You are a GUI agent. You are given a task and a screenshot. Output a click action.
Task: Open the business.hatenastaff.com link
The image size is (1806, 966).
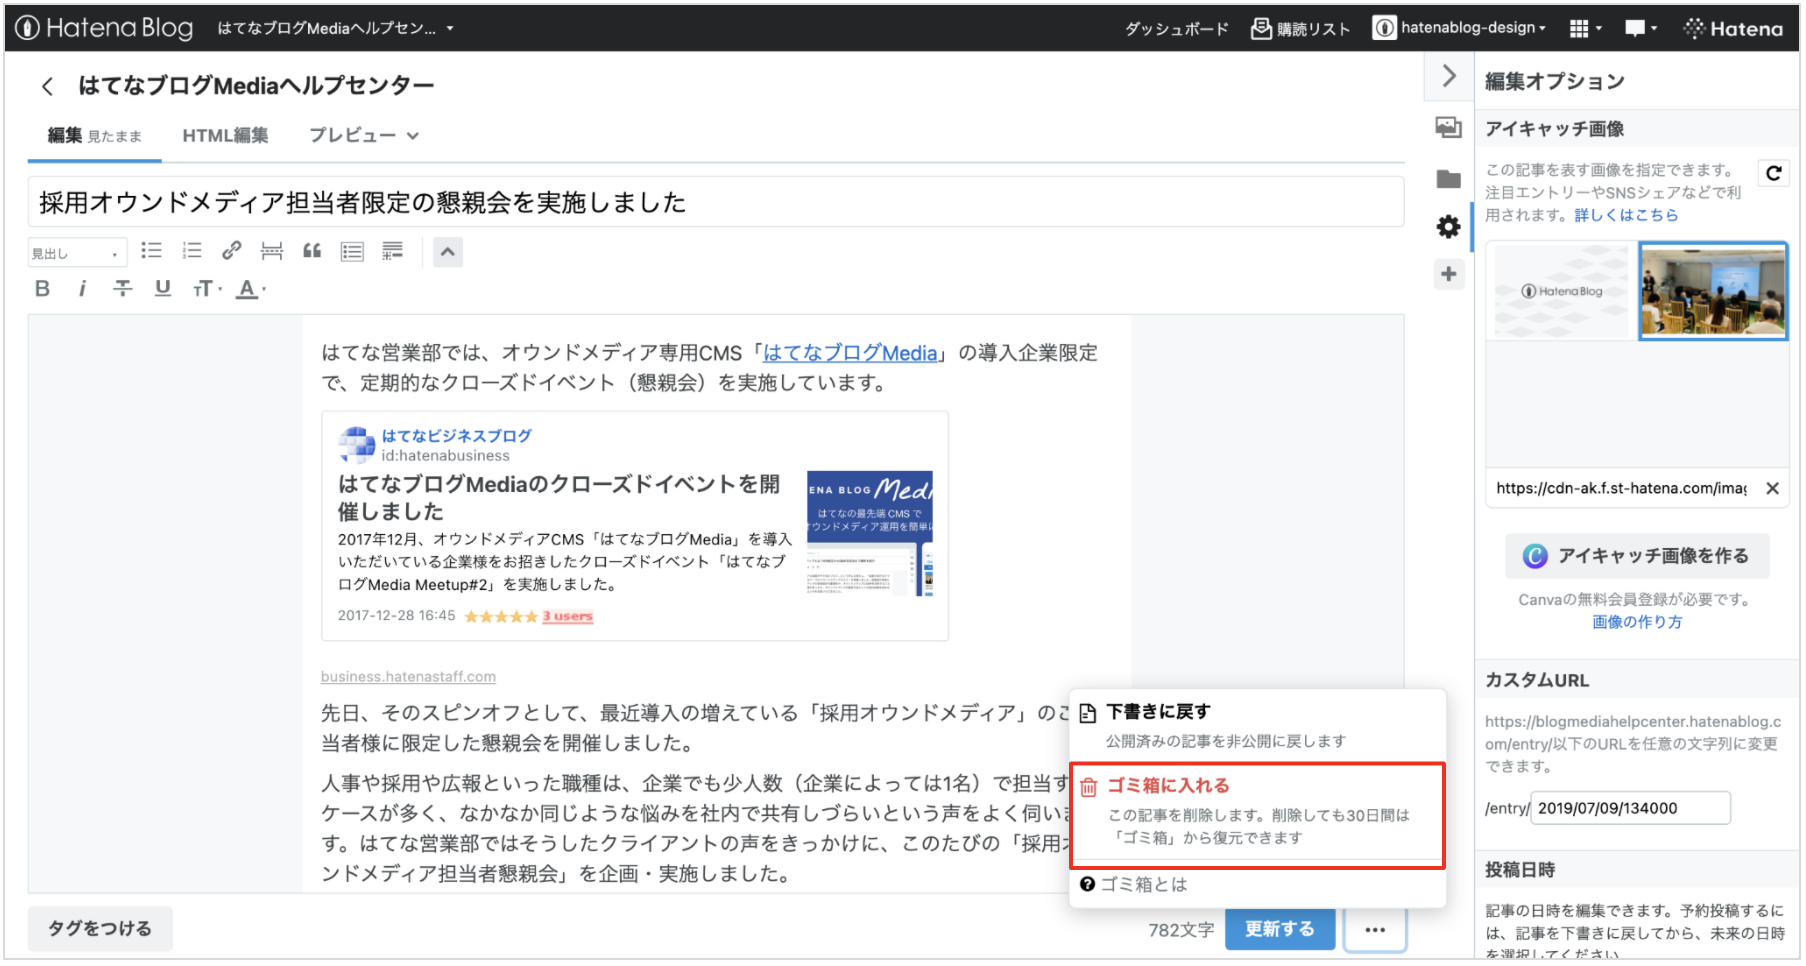click(408, 677)
